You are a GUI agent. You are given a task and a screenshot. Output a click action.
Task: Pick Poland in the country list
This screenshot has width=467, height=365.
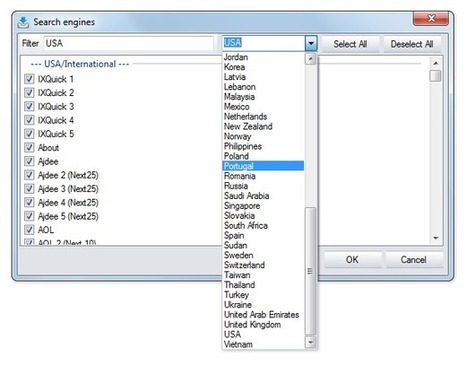click(263, 156)
